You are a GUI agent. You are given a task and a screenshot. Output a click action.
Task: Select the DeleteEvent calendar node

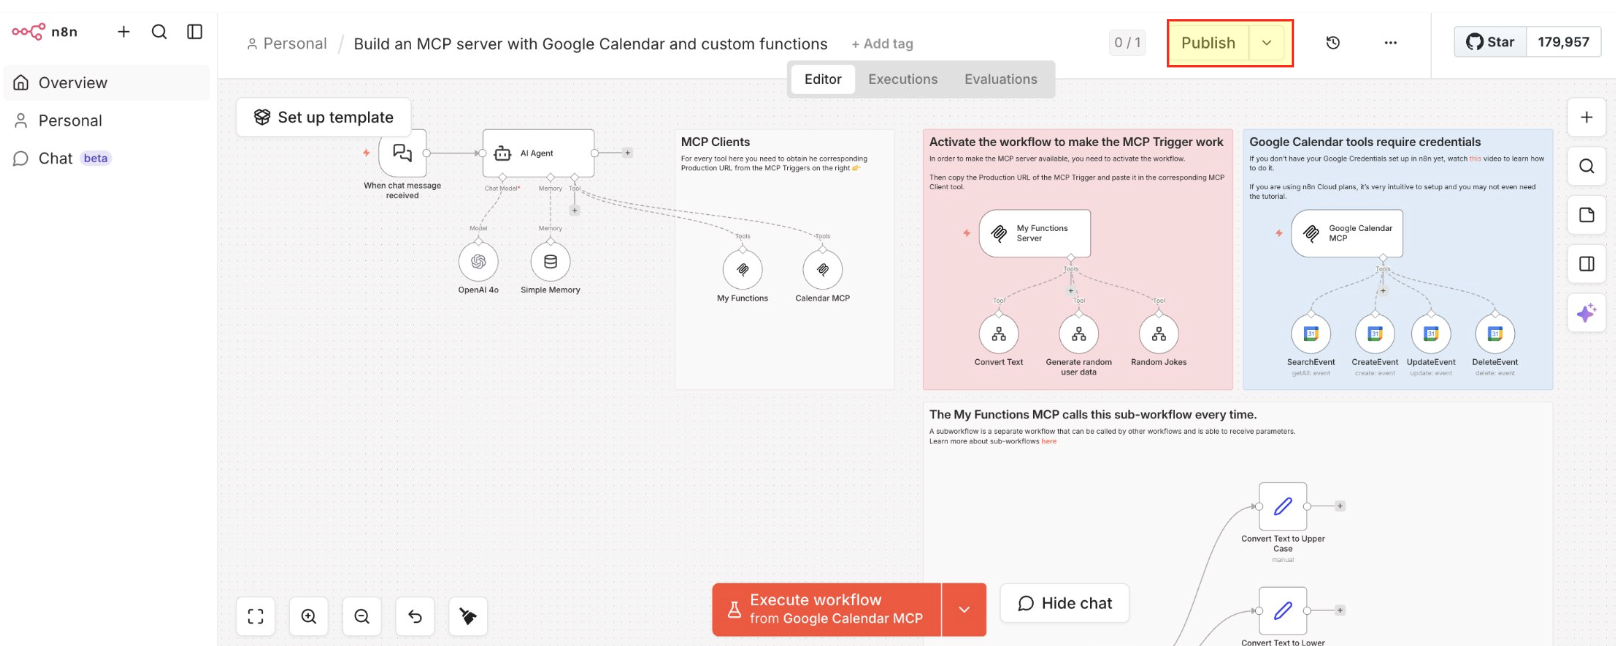[1495, 334]
